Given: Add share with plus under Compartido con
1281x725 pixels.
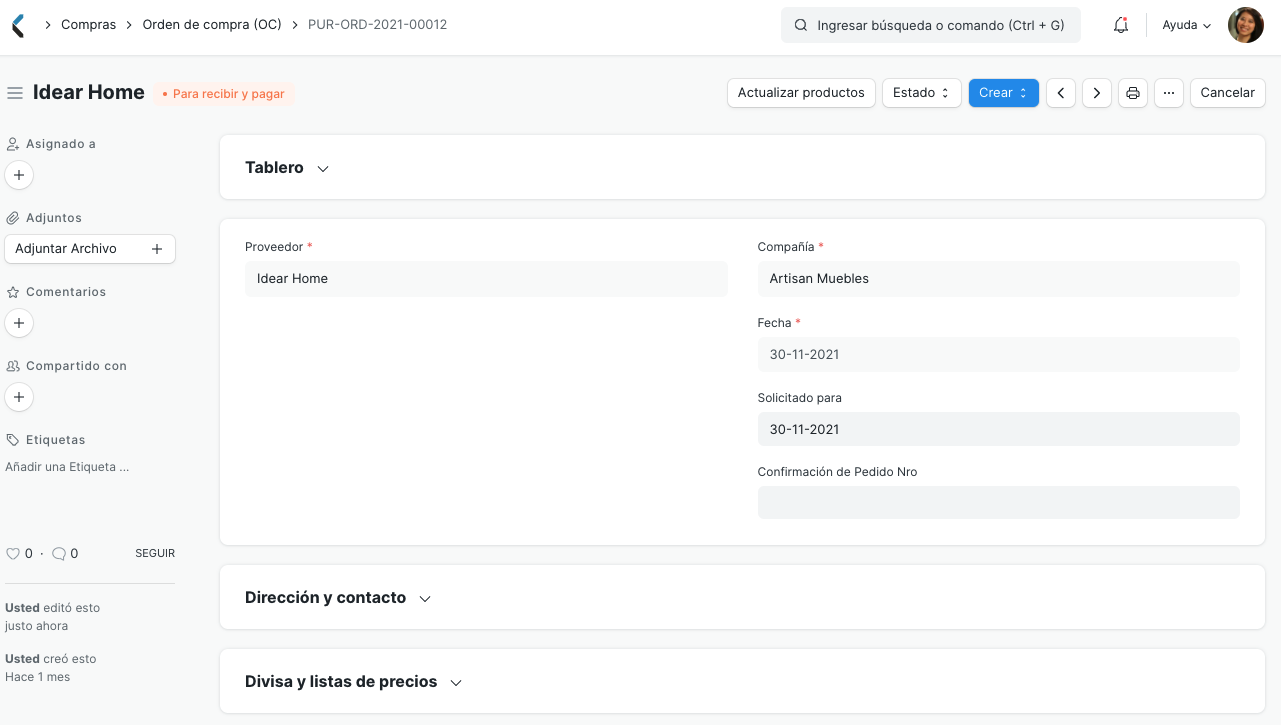Looking at the screenshot, I should point(19,397).
